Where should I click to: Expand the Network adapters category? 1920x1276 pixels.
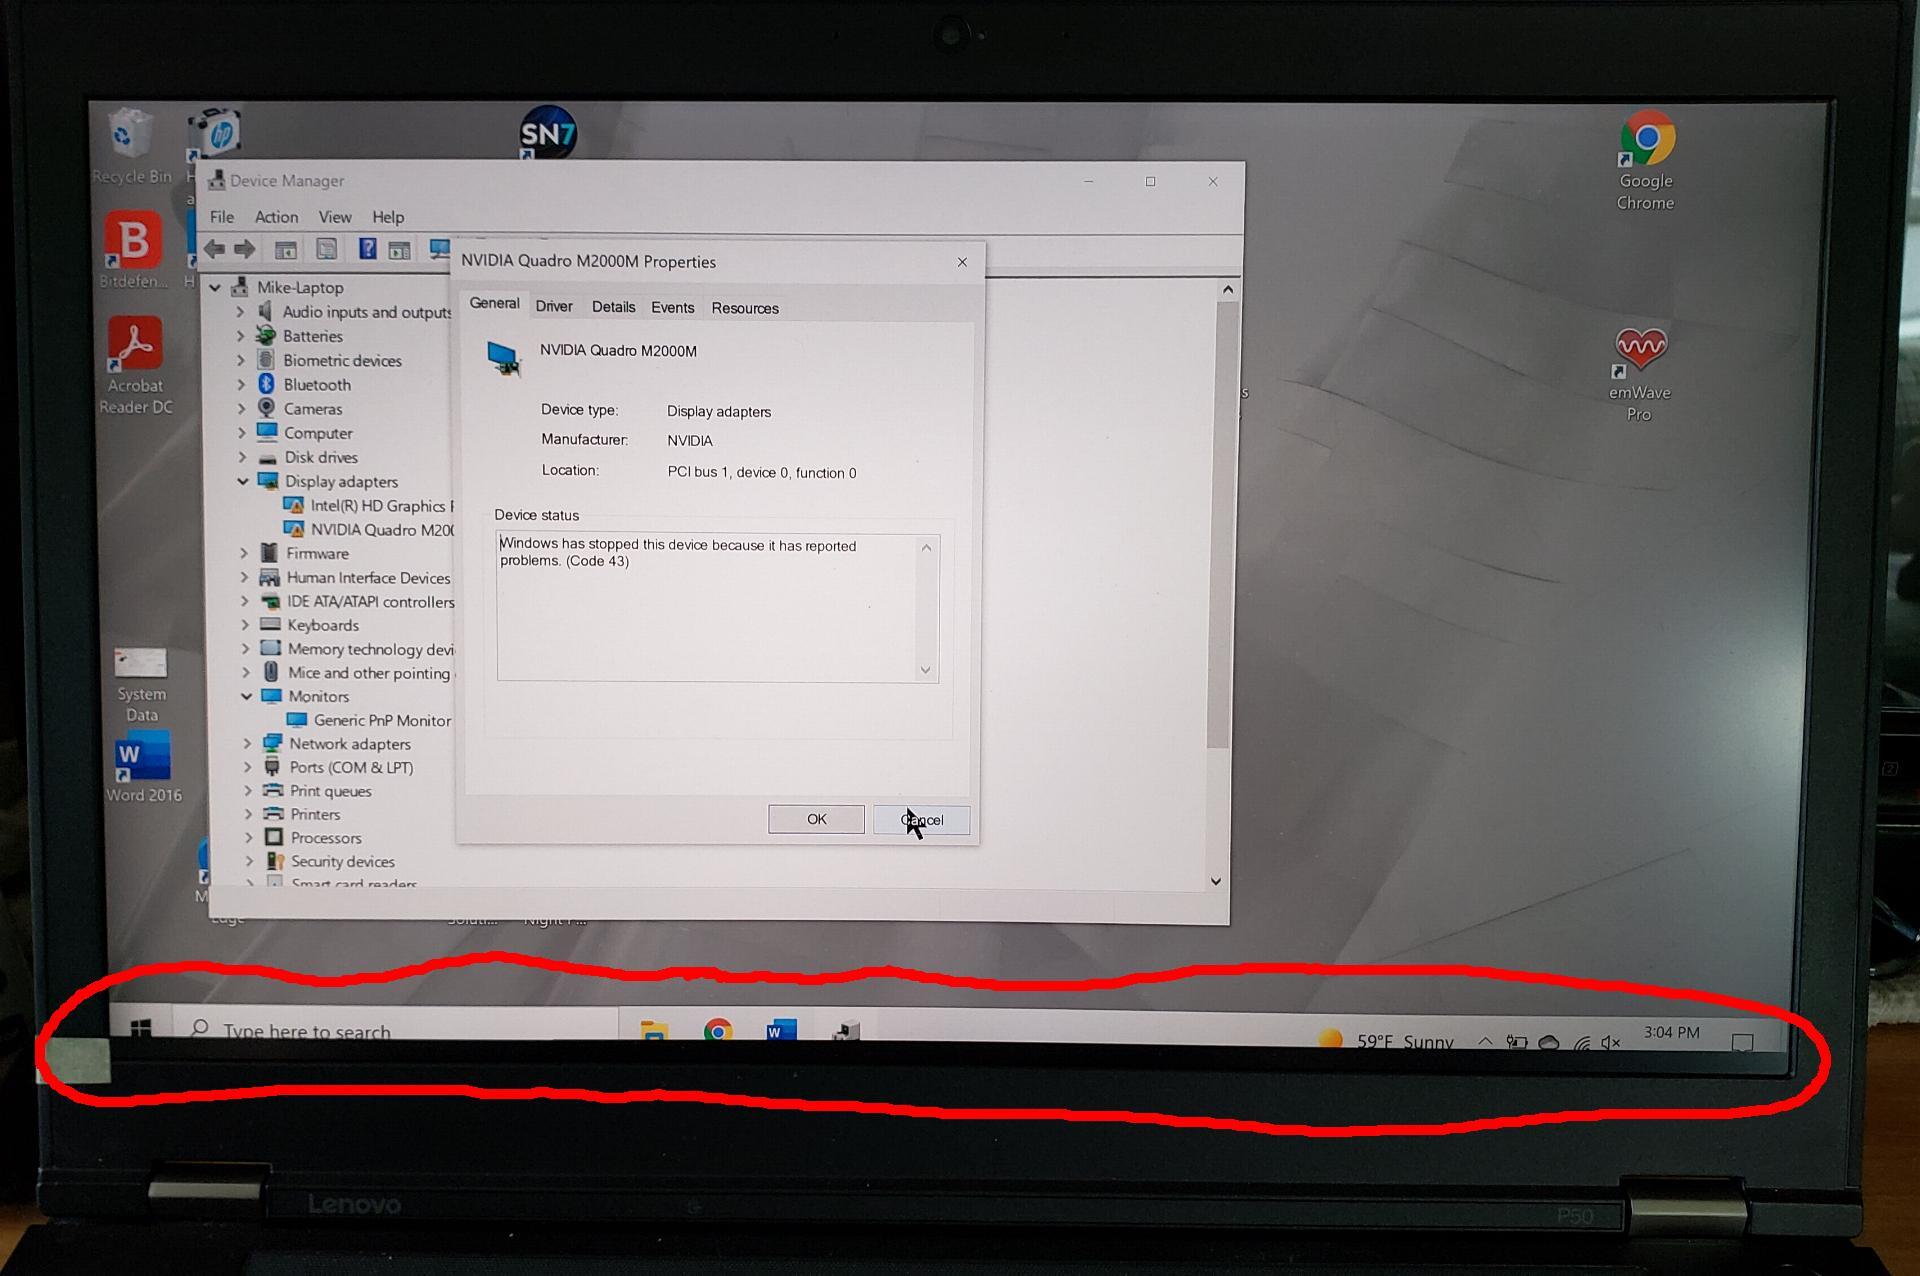(x=247, y=743)
